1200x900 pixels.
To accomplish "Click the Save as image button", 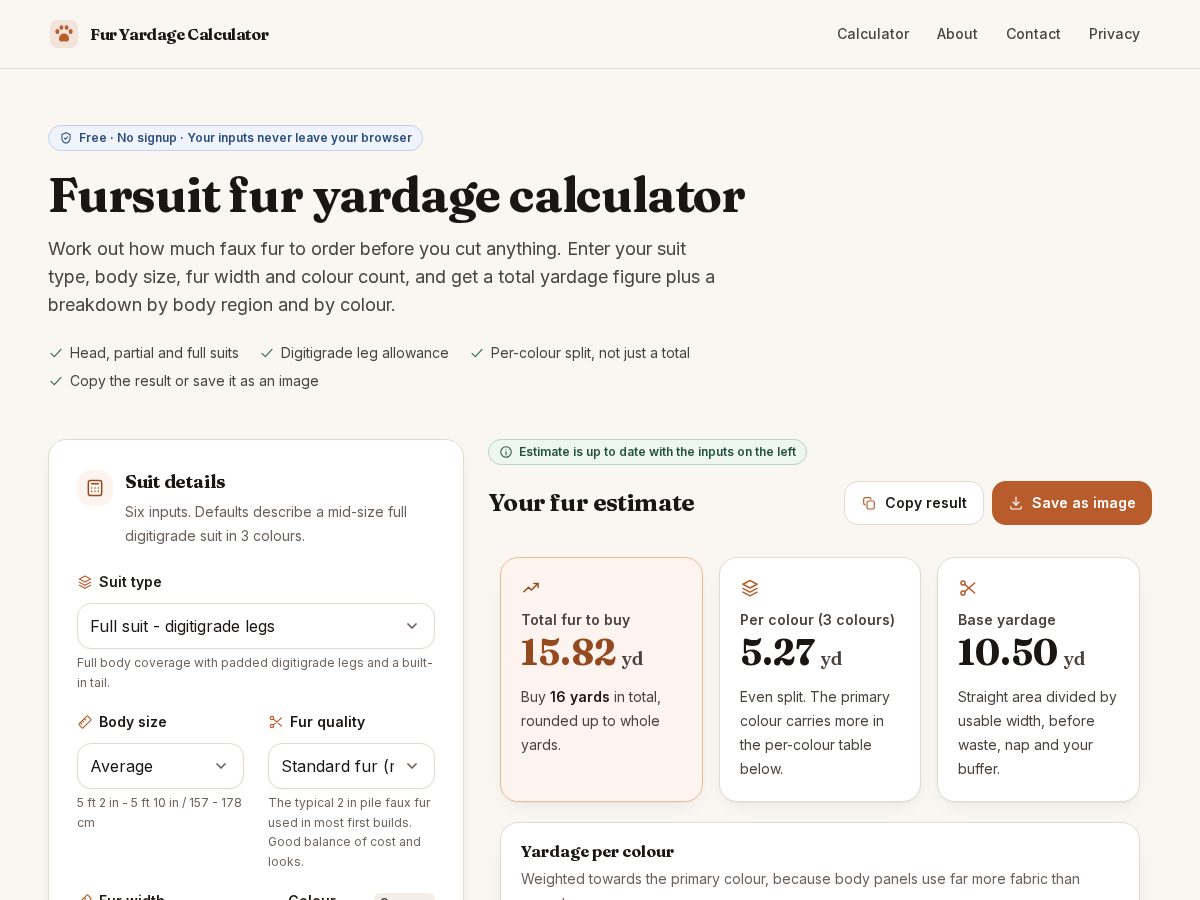I will [1072, 503].
